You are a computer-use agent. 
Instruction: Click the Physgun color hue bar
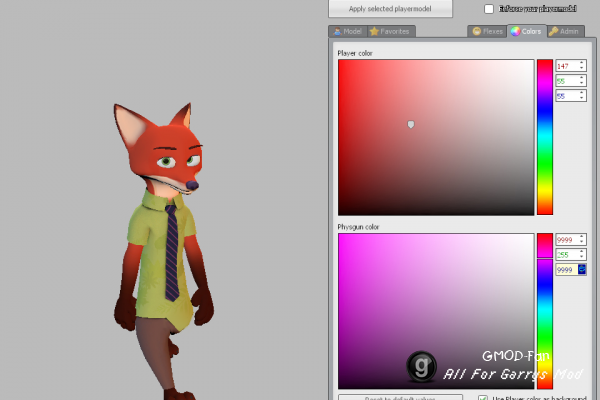(545, 311)
